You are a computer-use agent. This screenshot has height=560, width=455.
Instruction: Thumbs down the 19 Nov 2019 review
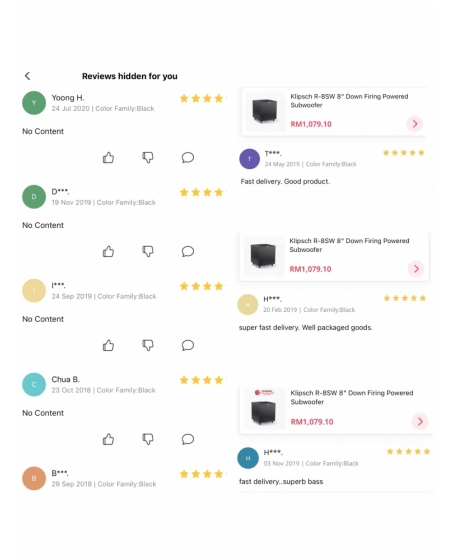click(x=148, y=251)
